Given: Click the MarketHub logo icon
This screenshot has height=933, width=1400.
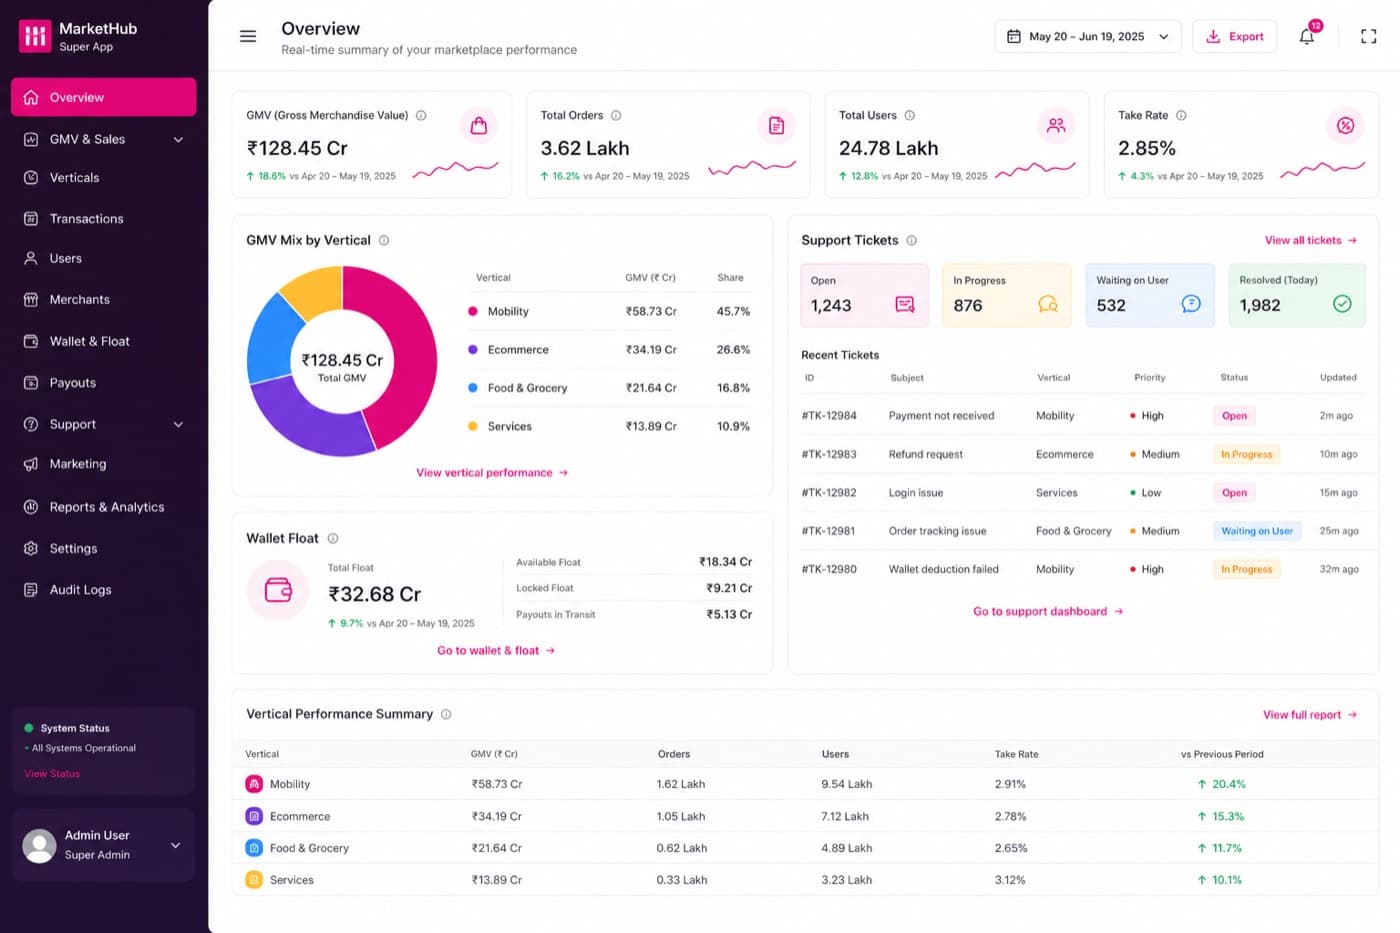Looking at the screenshot, I should 35,36.
